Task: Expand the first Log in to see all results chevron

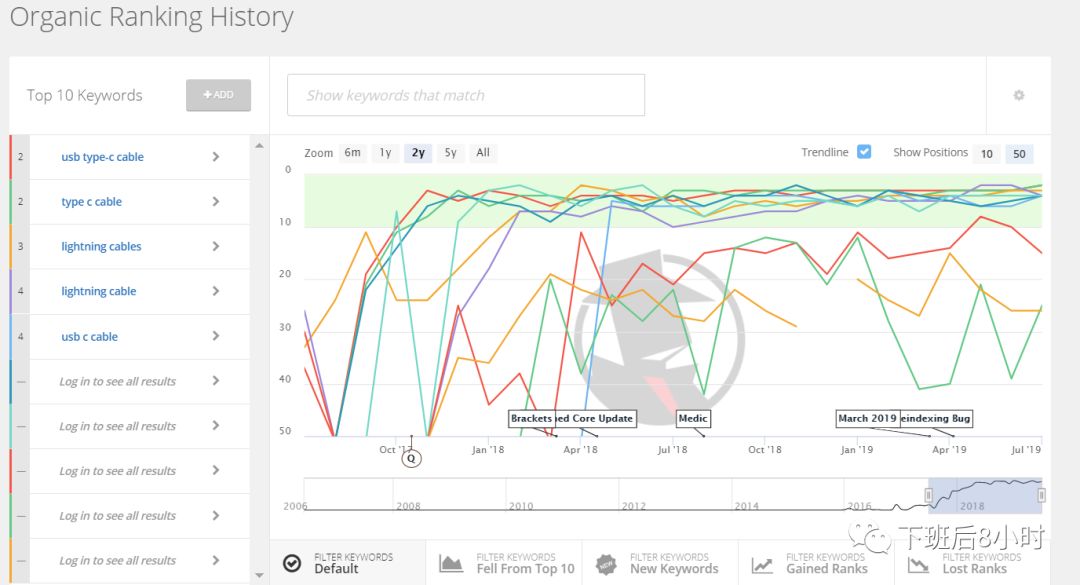Action: 216,380
